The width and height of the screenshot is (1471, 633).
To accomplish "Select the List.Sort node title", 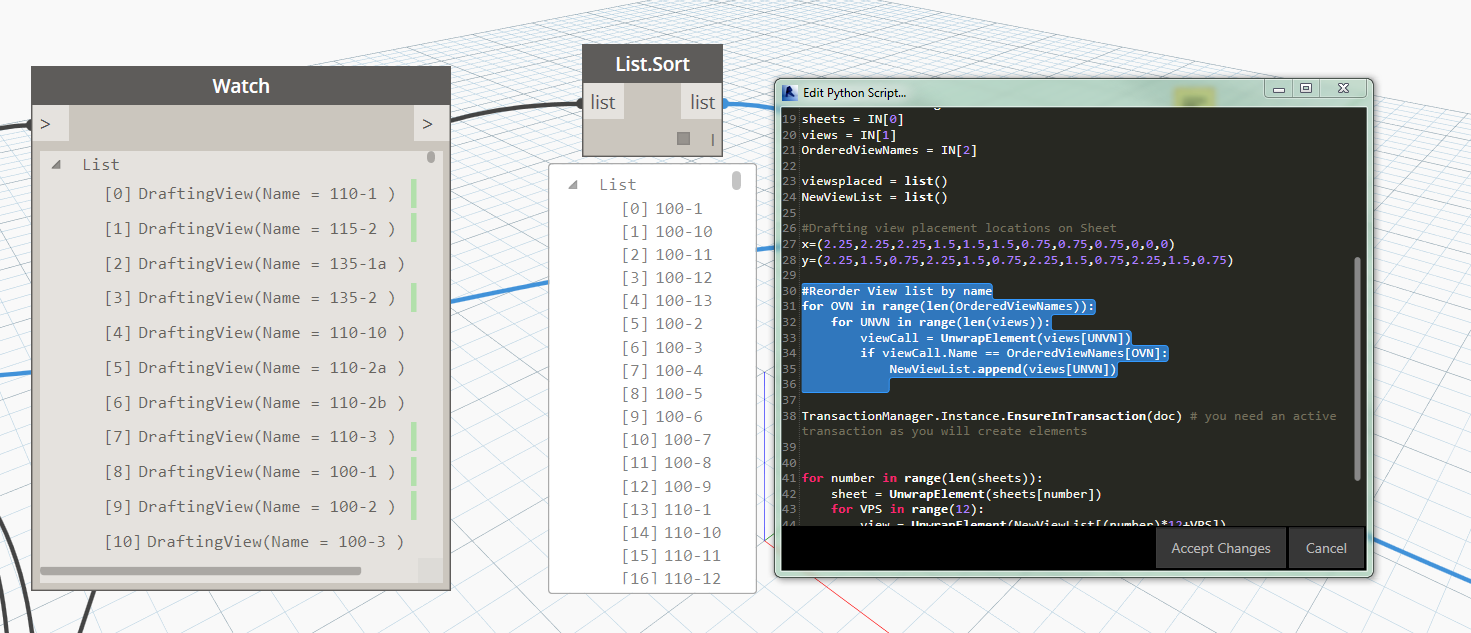I will pos(653,64).
